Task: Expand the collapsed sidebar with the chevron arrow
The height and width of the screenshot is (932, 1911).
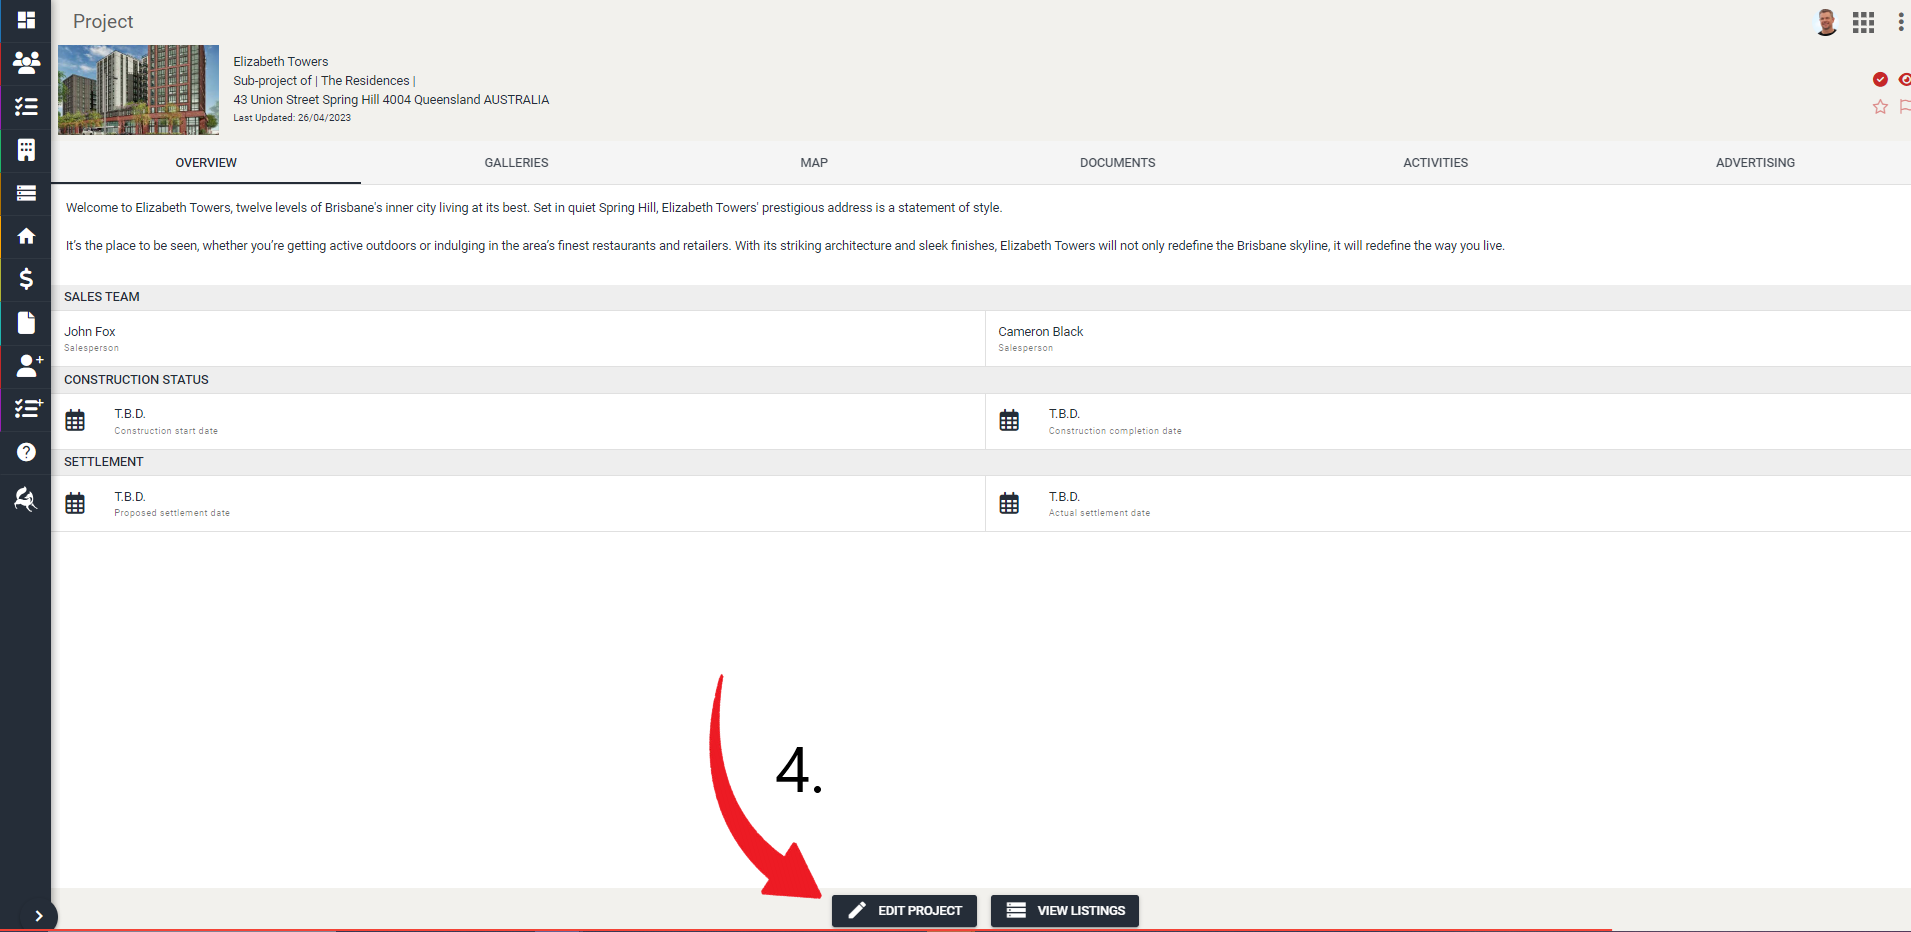Action: pyautogui.click(x=40, y=915)
